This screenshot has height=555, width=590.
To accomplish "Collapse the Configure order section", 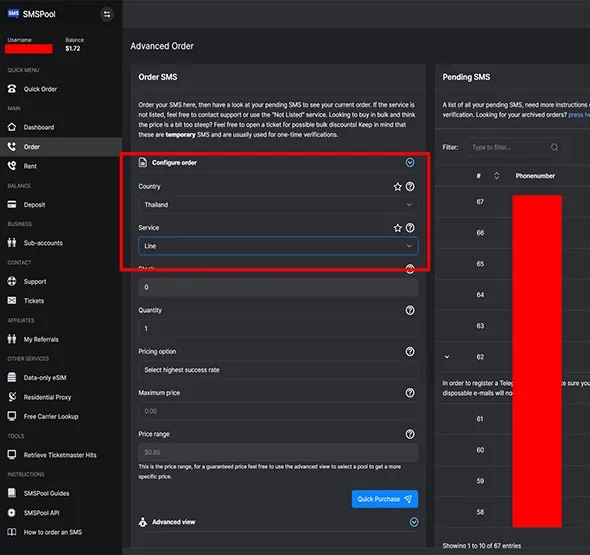I will [410, 163].
